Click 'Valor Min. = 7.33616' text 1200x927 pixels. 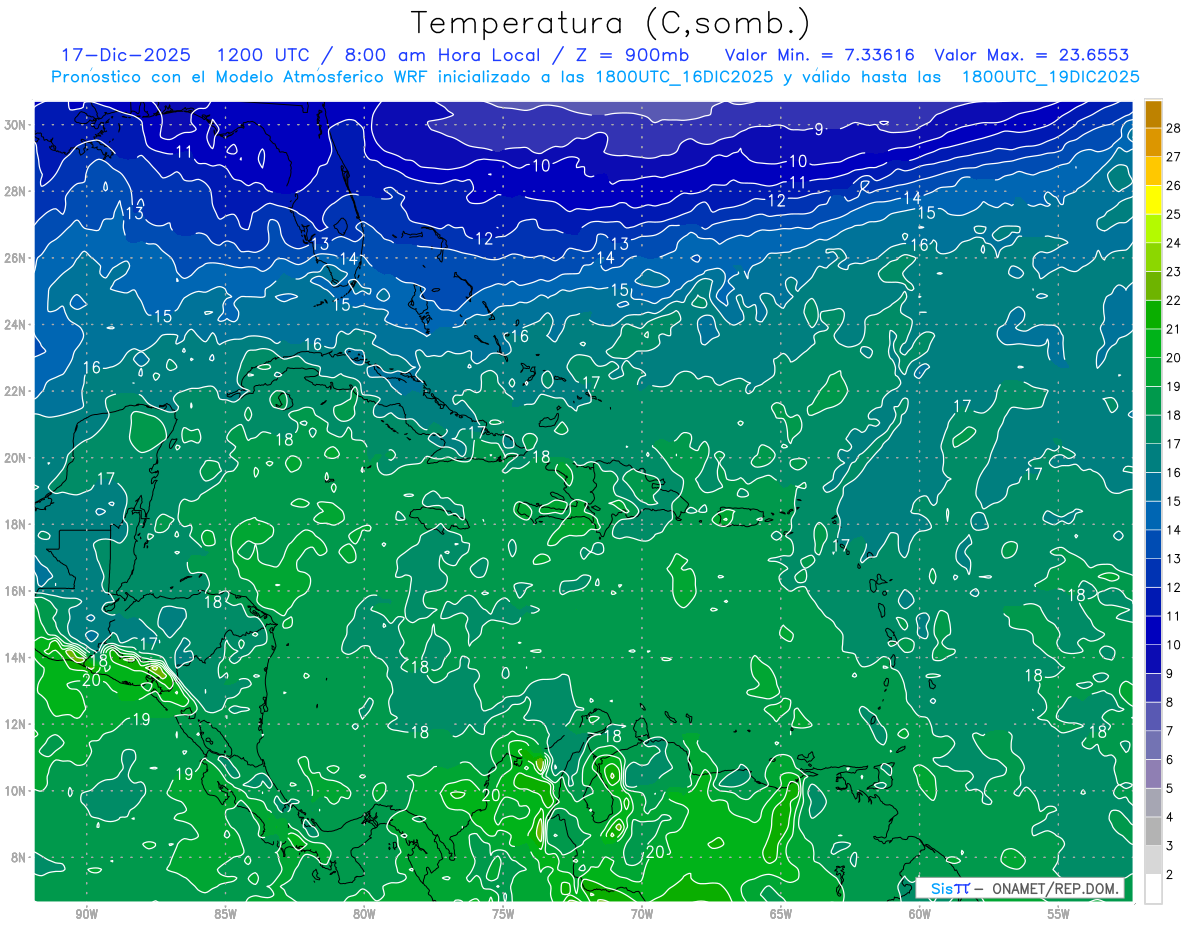tap(822, 55)
